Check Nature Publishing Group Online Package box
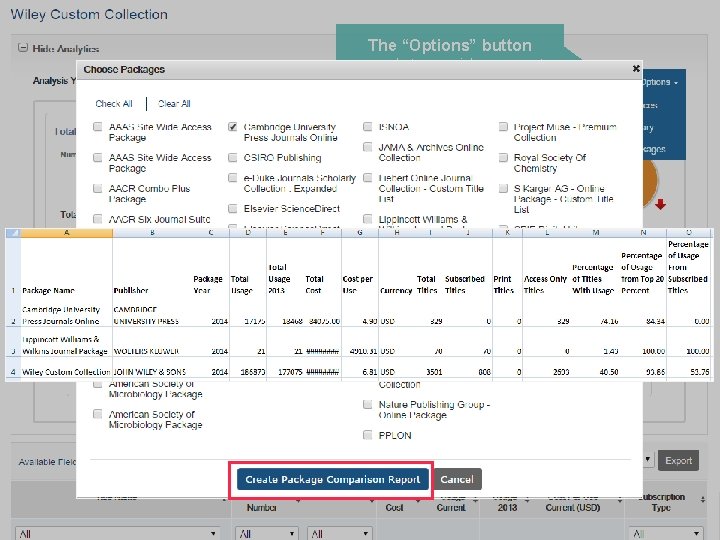The height and width of the screenshot is (540, 720). coord(367,405)
